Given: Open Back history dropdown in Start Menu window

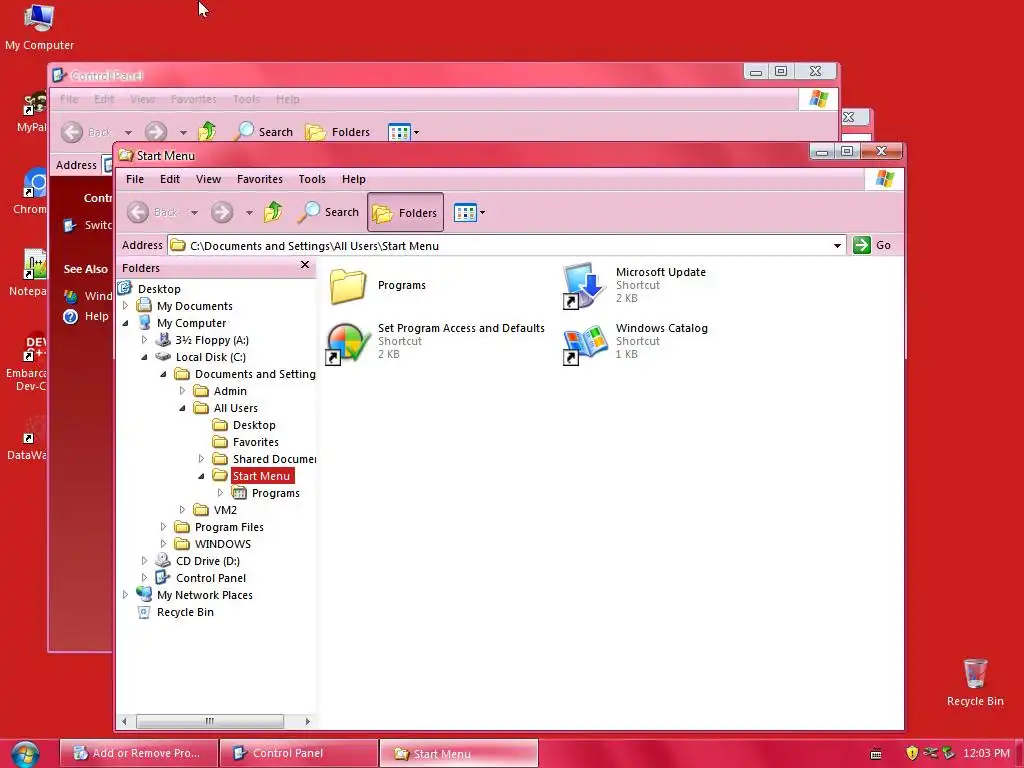Looking at the screenshot, I should tap(194, 212).
